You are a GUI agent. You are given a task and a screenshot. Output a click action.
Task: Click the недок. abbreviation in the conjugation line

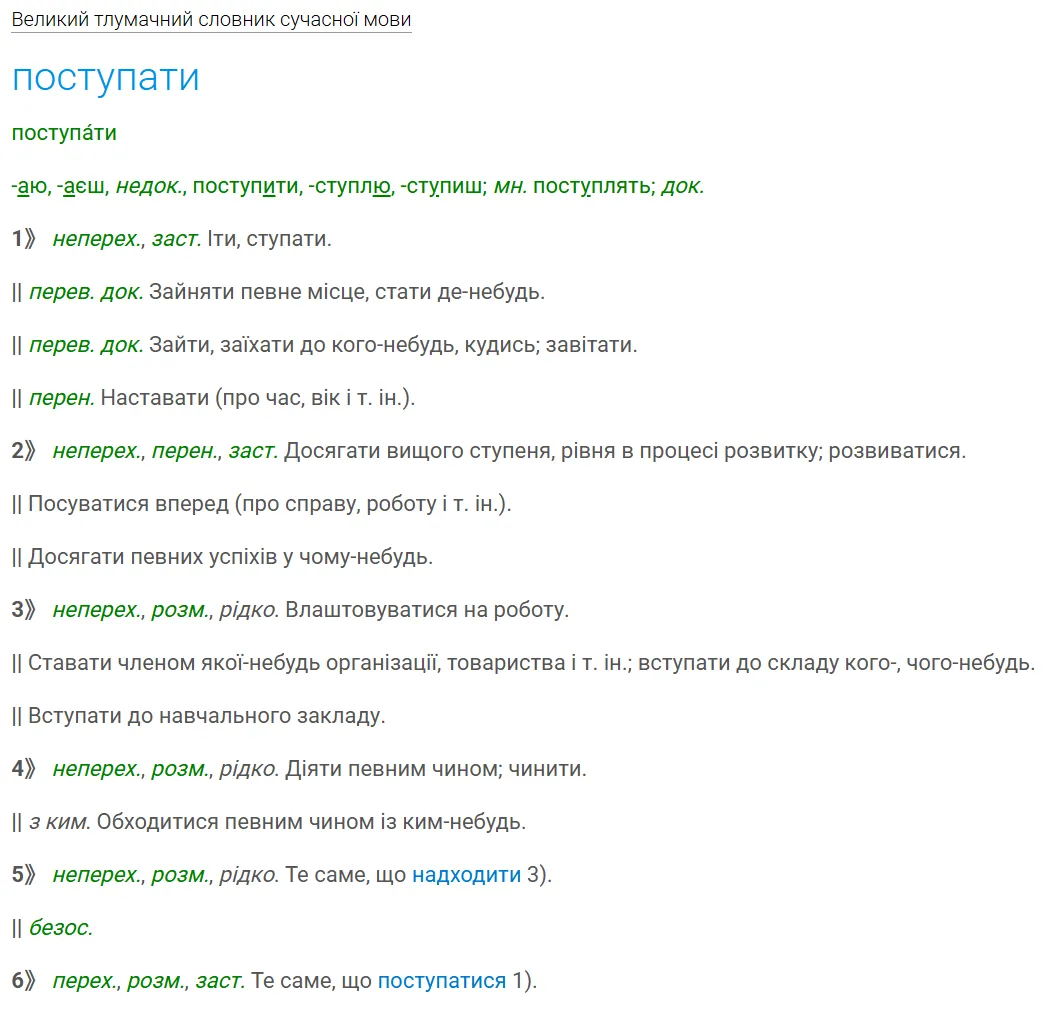pyautogui.click(x=150, y=186)
